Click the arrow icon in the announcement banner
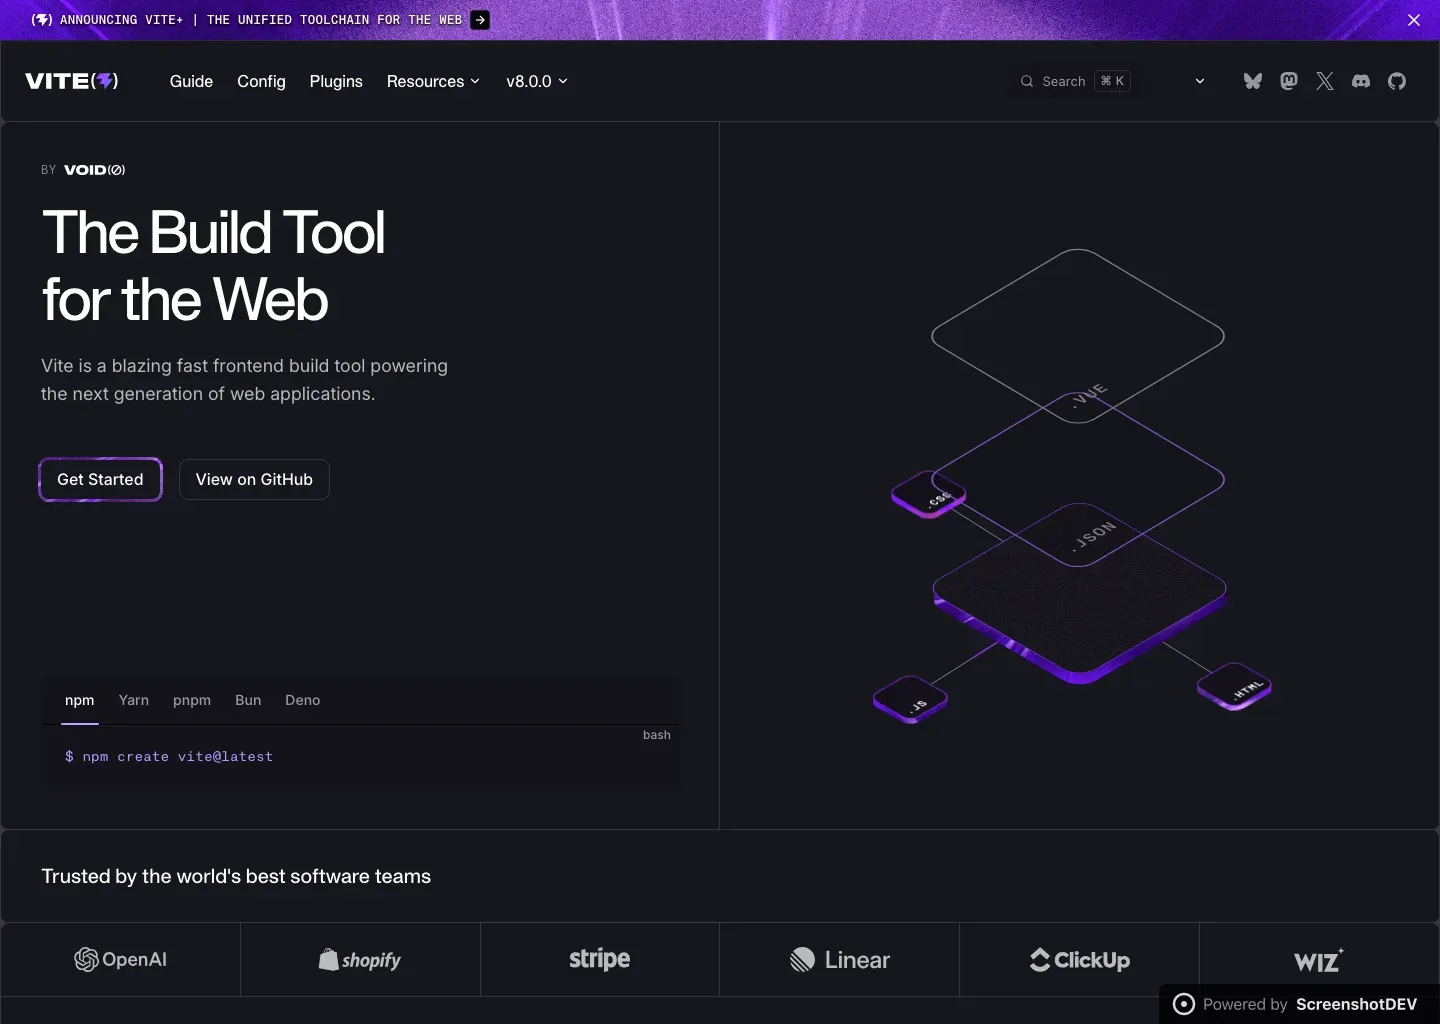Viewport: 1440px width, 1024px height. [480, 20]
